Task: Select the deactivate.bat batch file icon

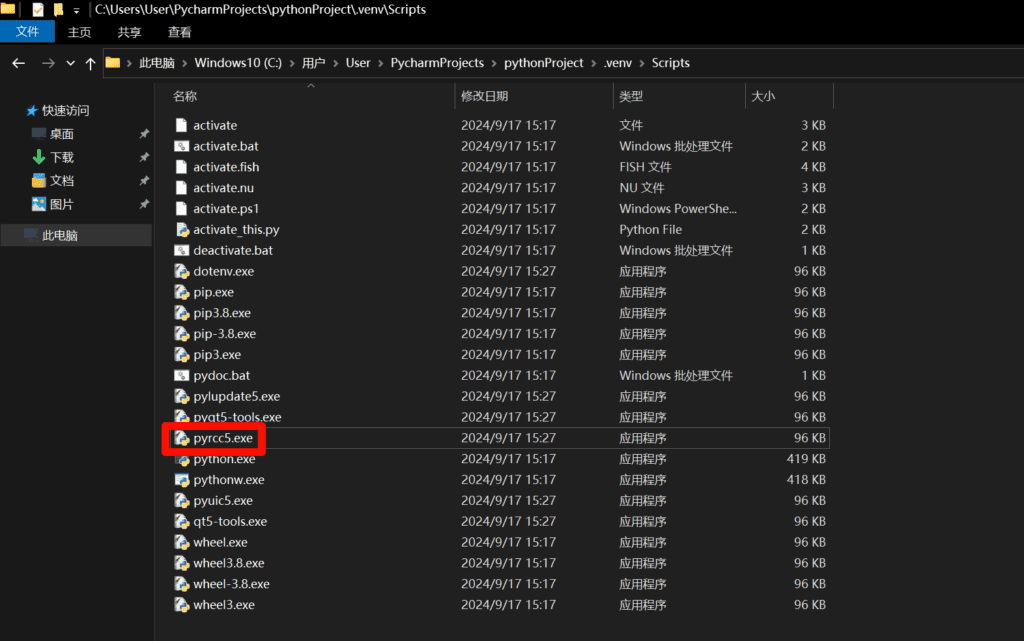Action: point(181,251)
